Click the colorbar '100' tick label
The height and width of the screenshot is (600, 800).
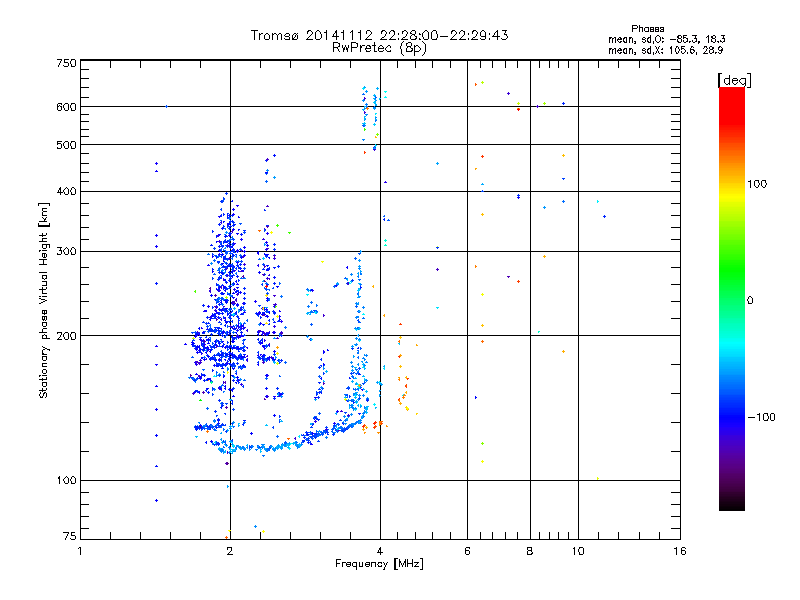[757, 184]
